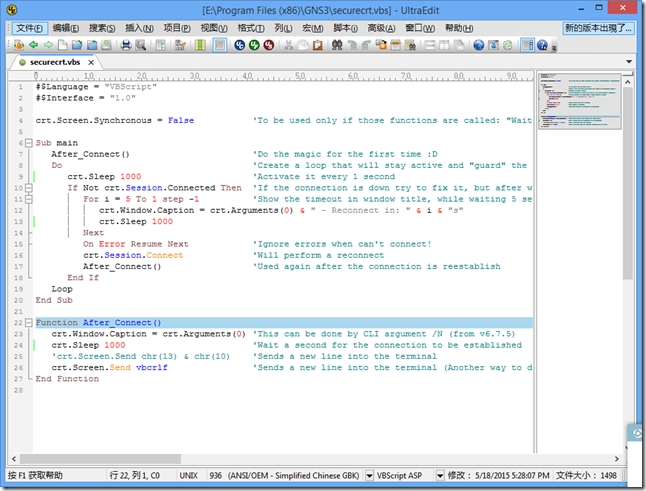Screen dimensions: 646x491
Task: Click the 文件大小: 1498 status entry
Action: click(x=586, y=476)
